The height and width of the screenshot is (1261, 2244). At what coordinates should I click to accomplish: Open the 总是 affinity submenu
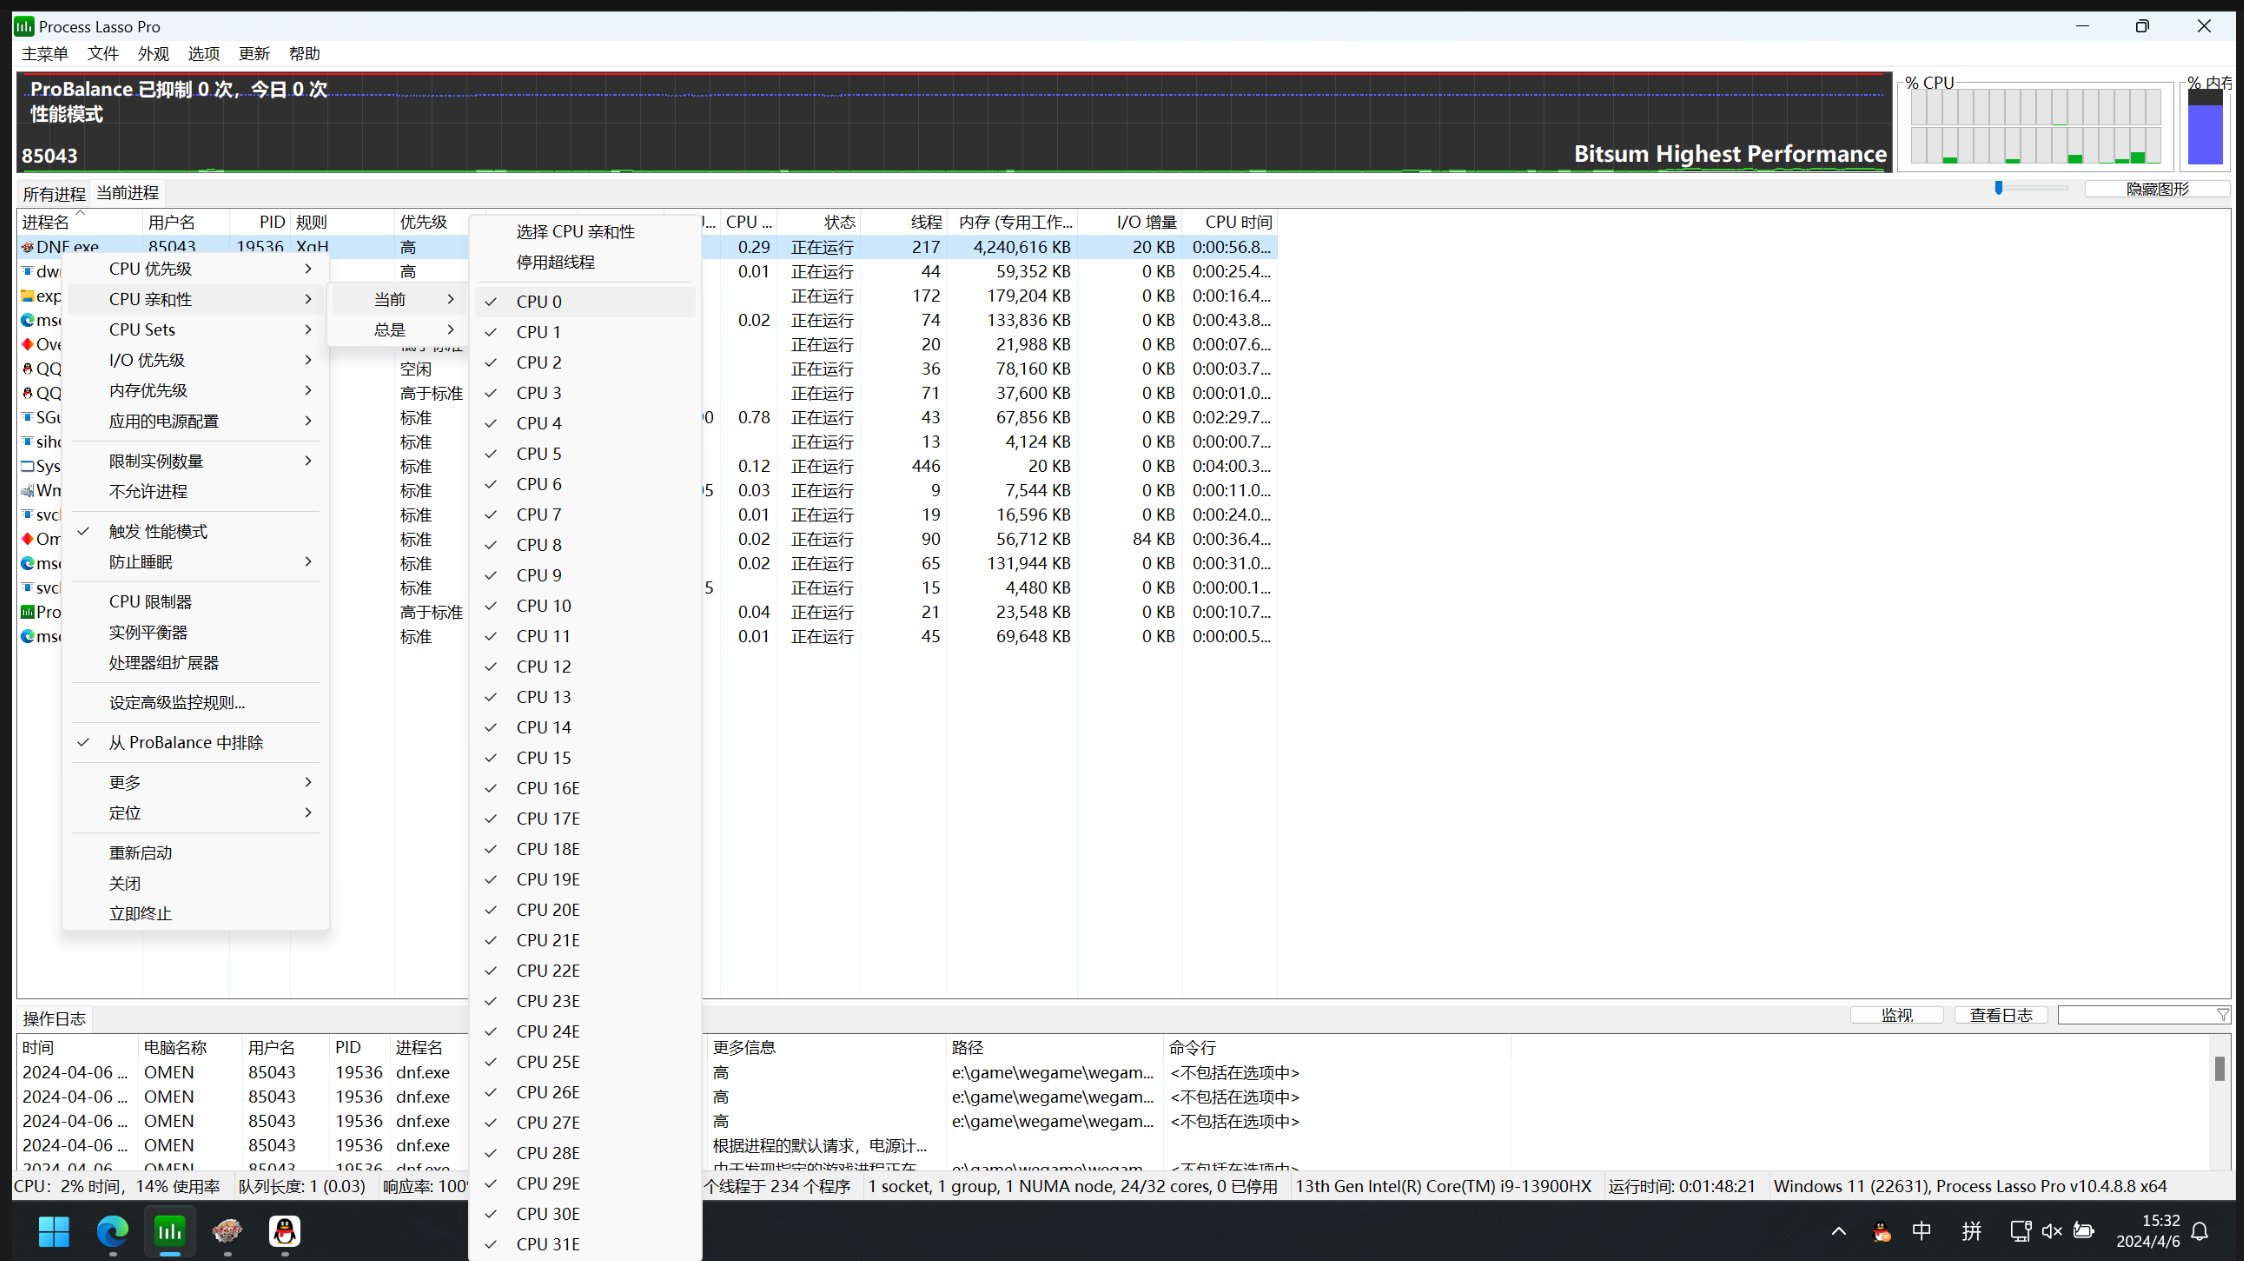[398, 330]
